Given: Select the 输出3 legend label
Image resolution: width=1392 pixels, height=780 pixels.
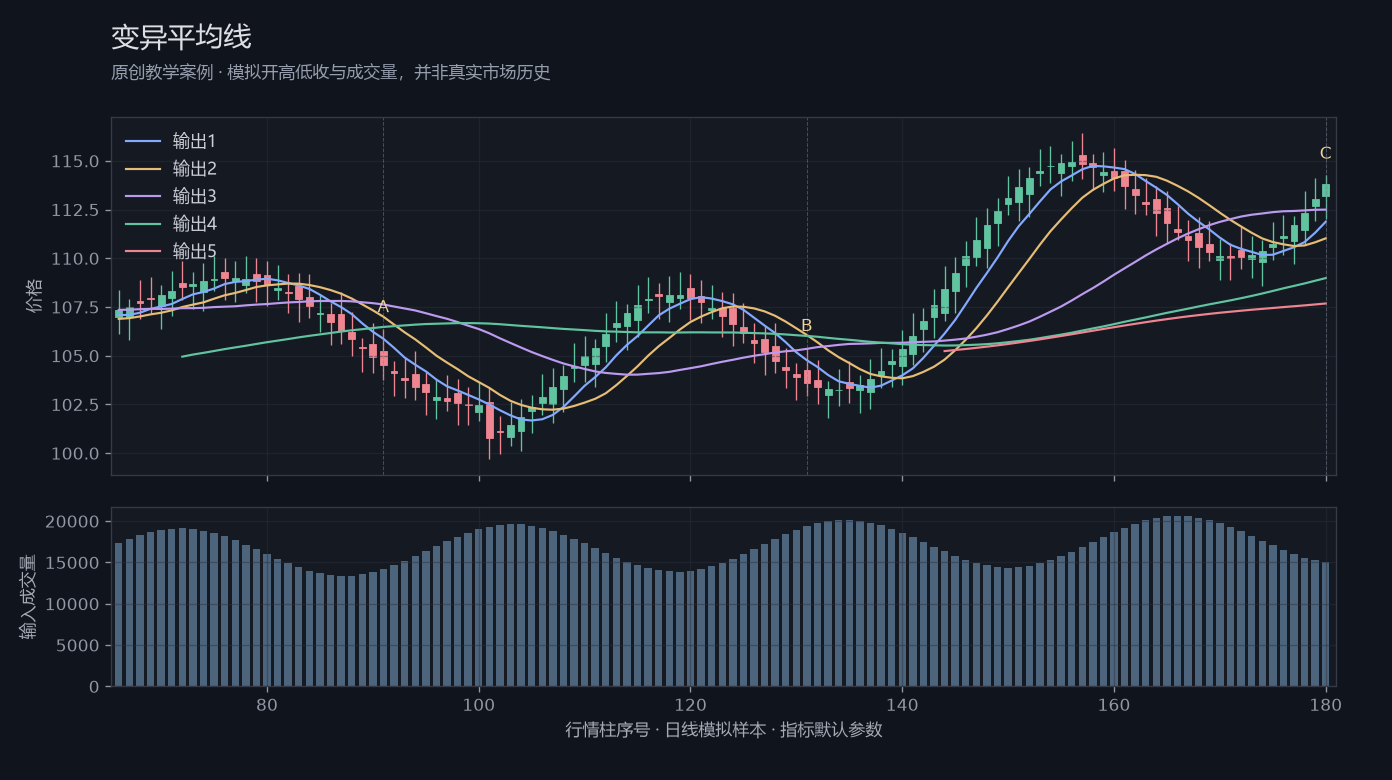Looking at the screenshot, I should (x=195, y=196).
